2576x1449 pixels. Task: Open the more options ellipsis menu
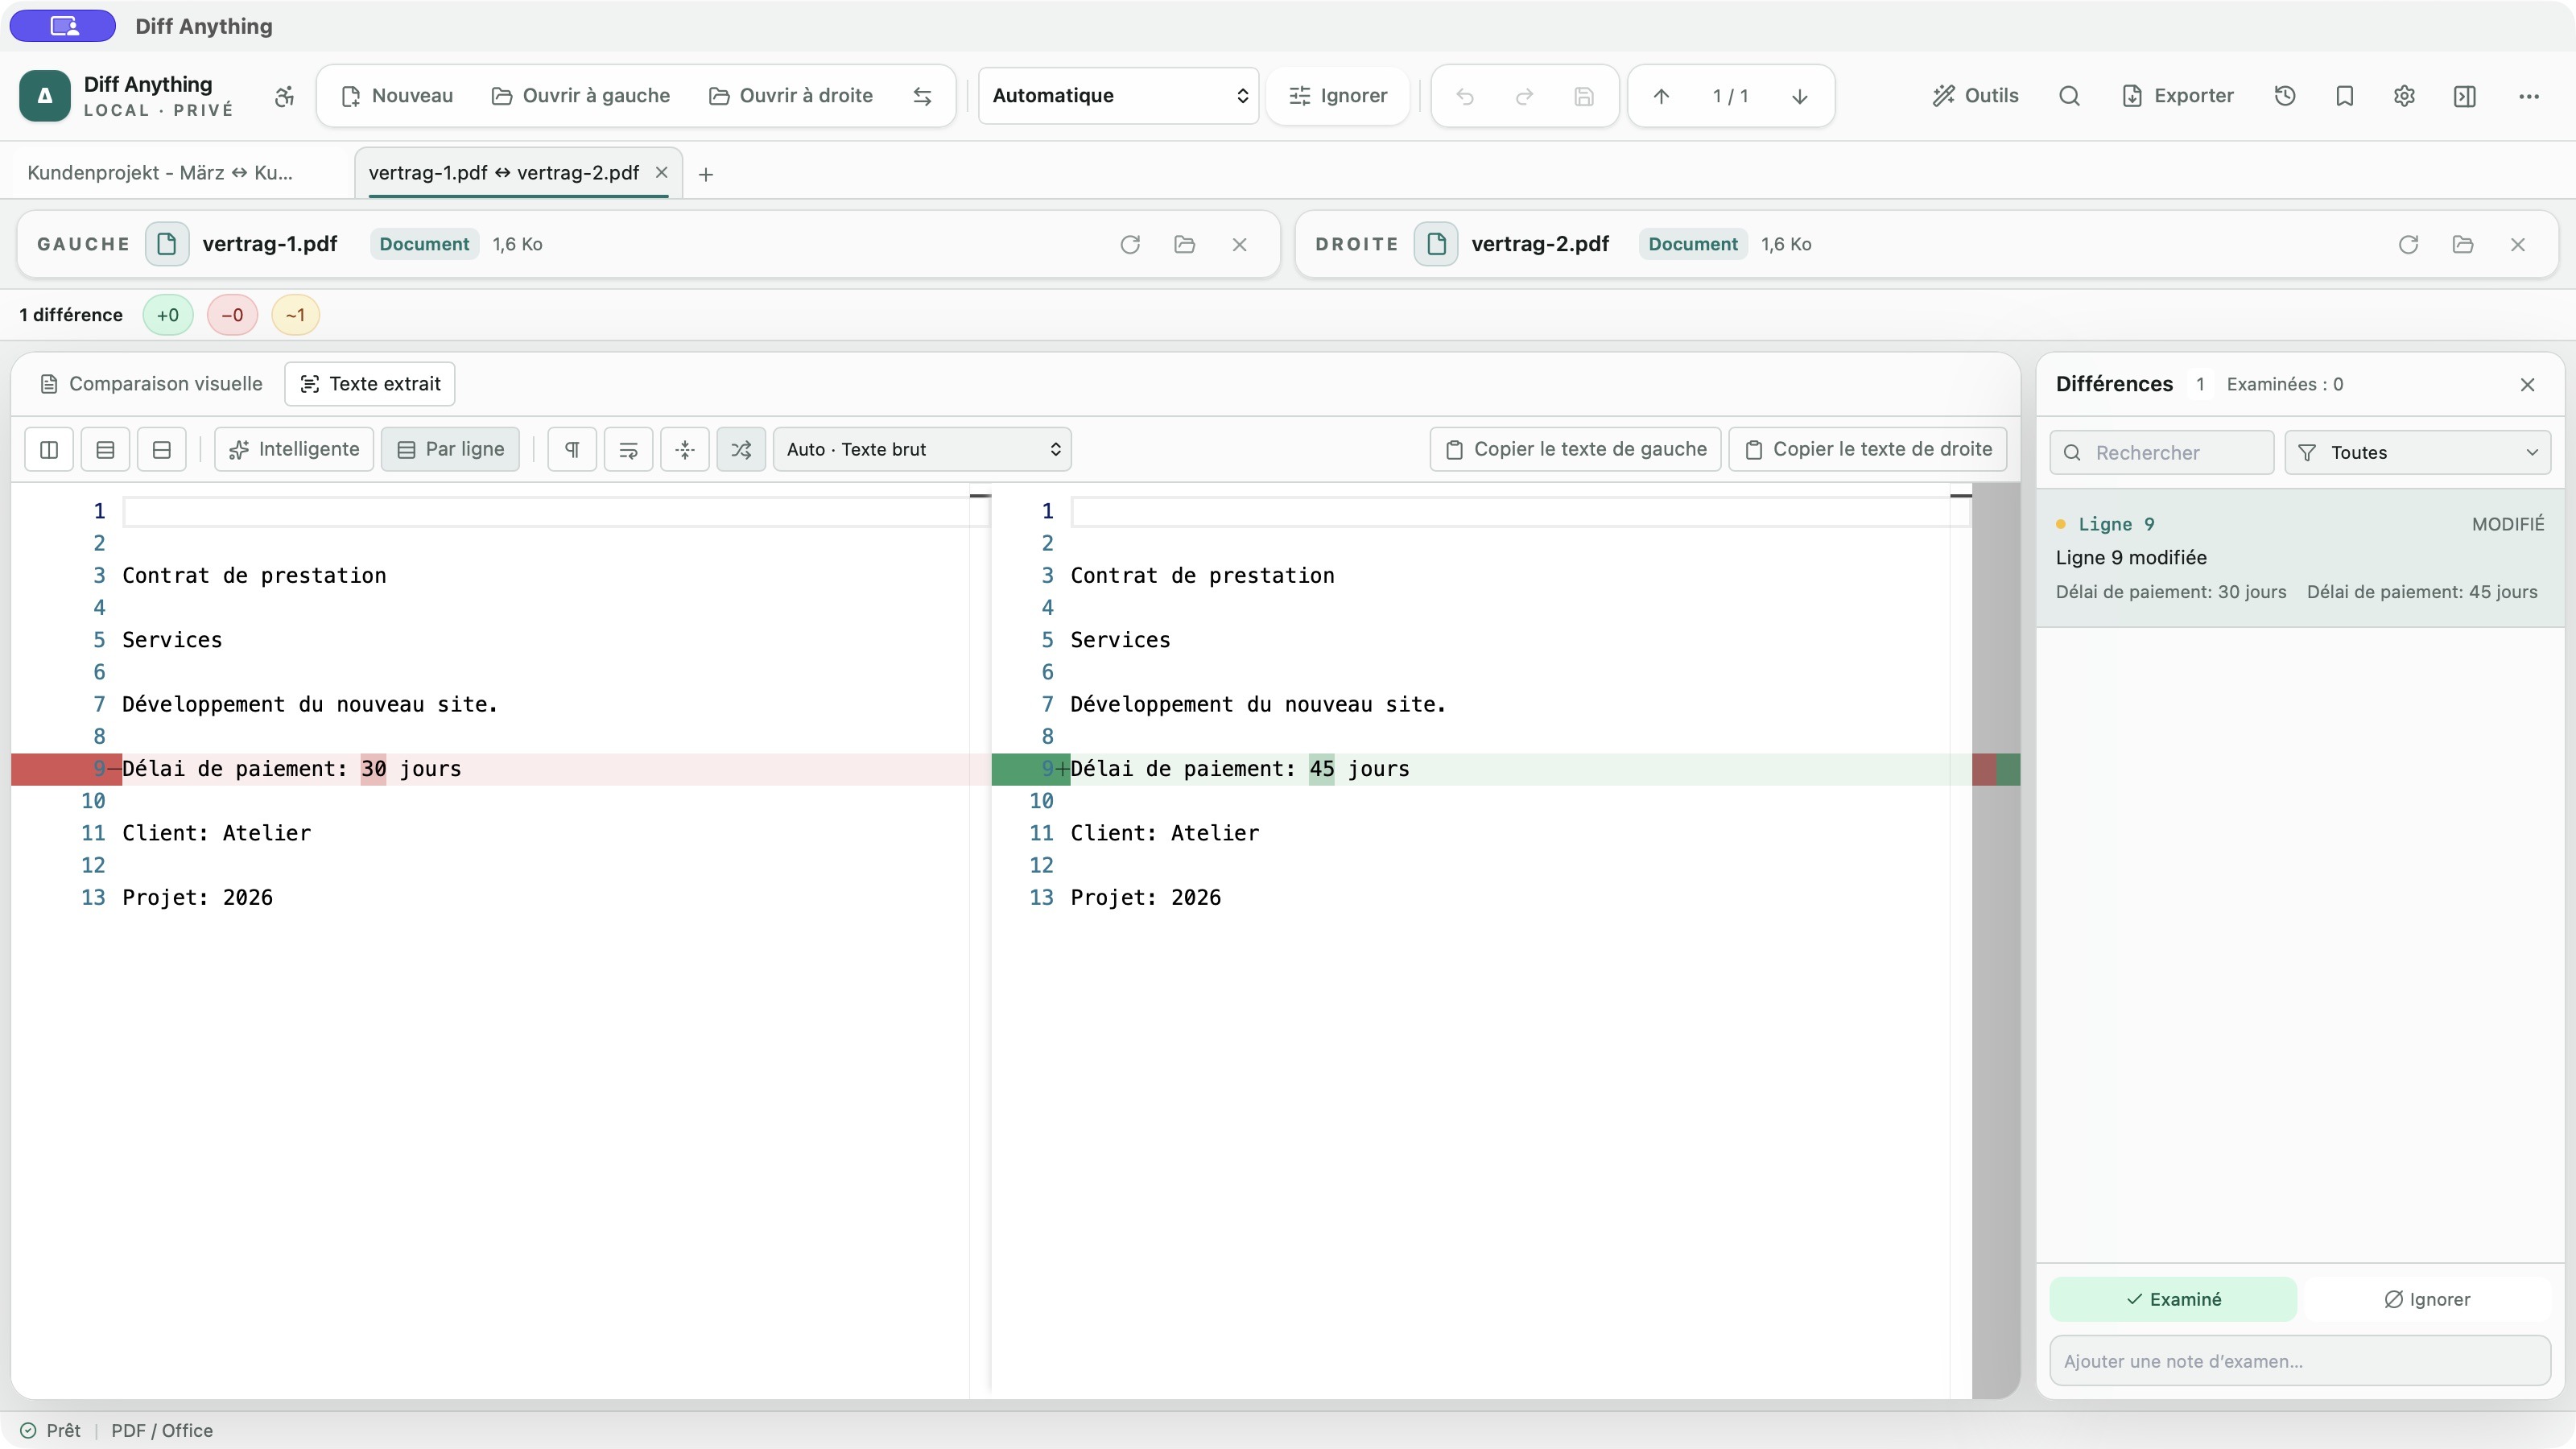[x=2529, y=96]
